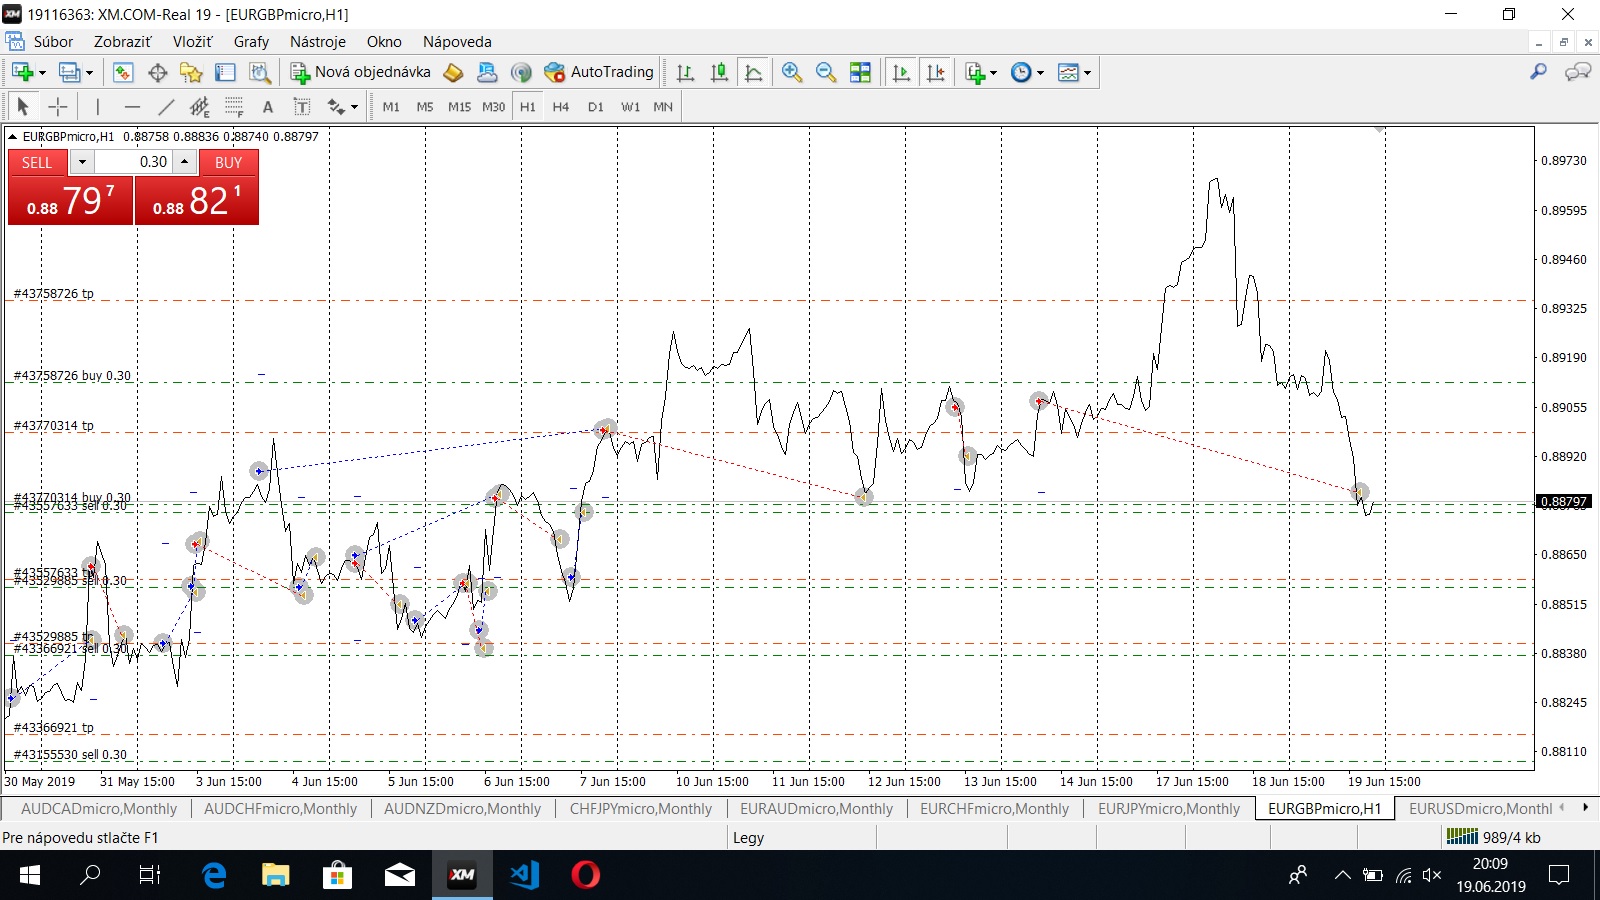The height and width of the screenshot is (900, 1600).
Task: Toggle chart auto scroll
Action: tap(901, 72)
